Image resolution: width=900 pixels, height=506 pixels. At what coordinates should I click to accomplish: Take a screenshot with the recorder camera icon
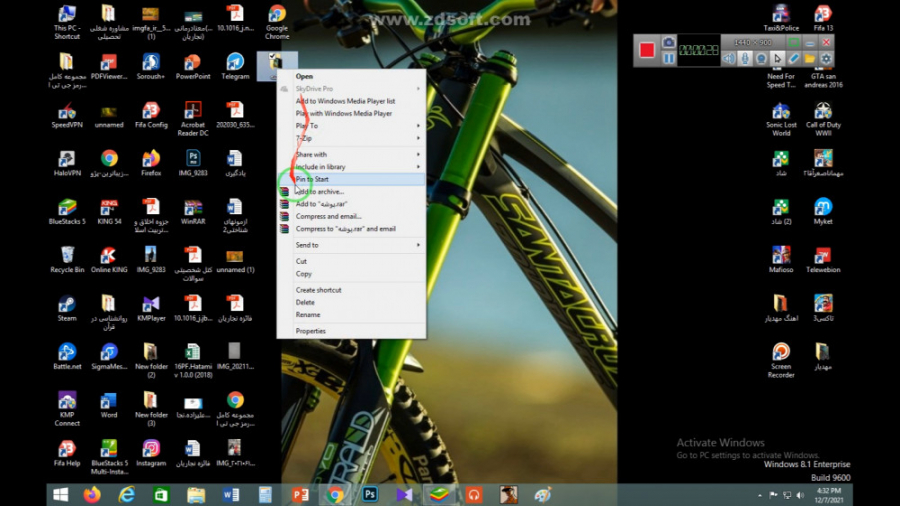(x=669, y=42)
